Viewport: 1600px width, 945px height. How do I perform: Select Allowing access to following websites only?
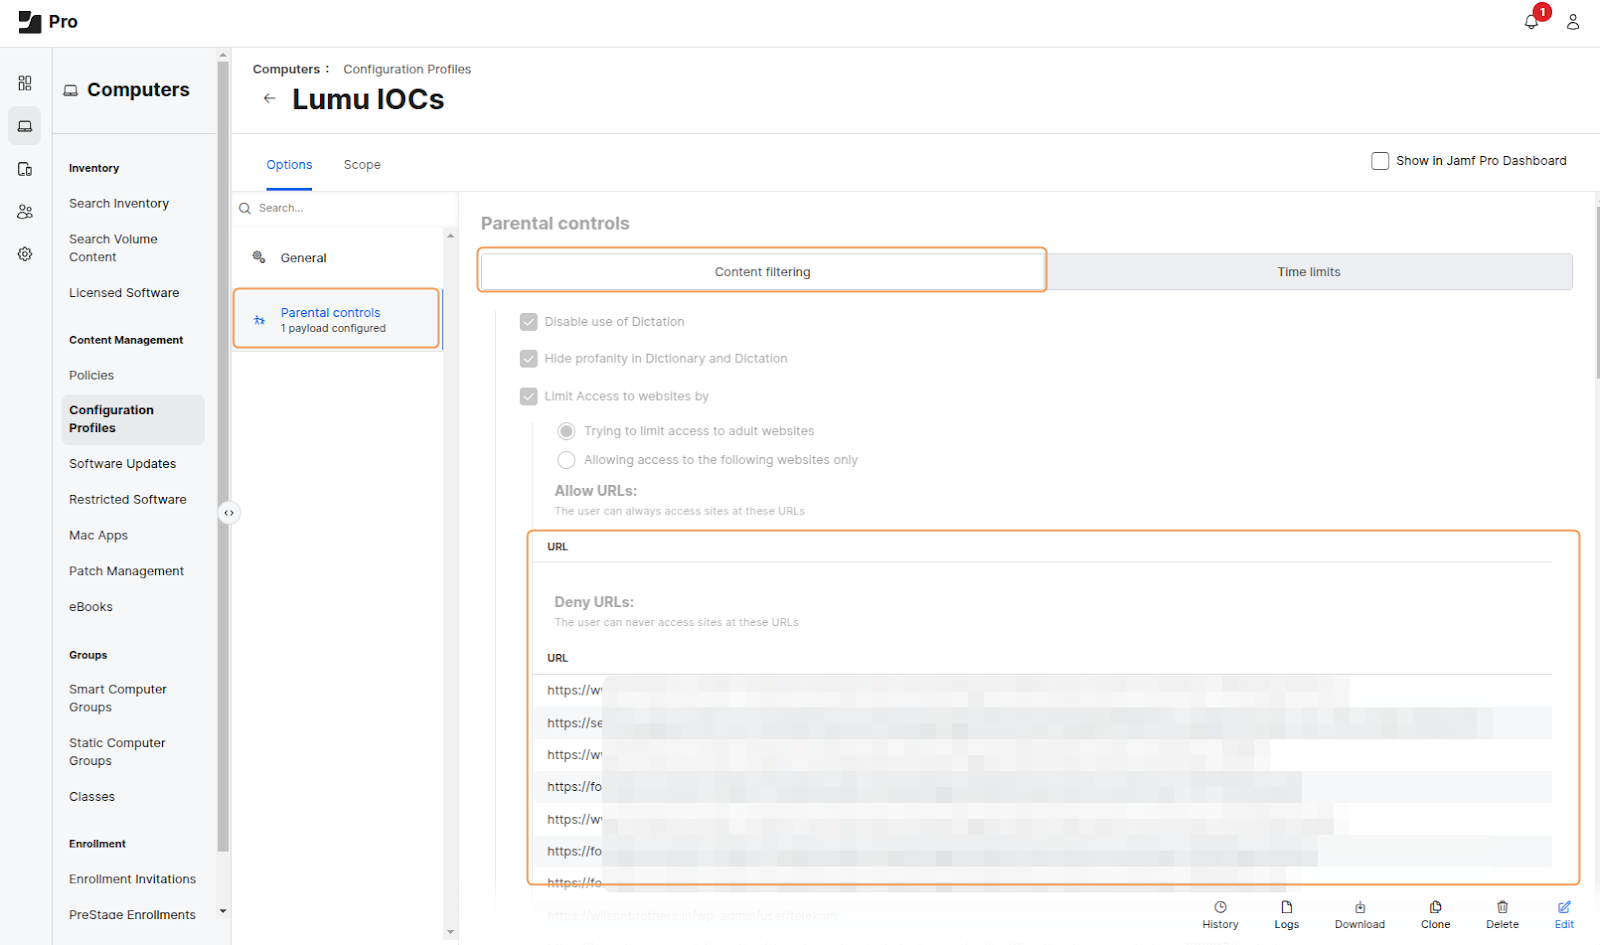click(567, 460)
